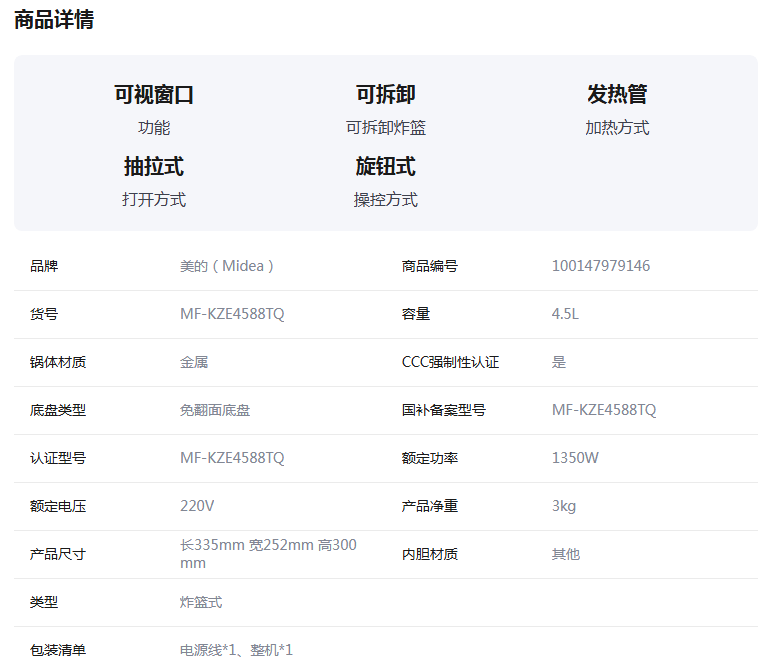Select the brand value 美的（Midea）
This screenshot has width=772, height=669.
coord(227,266)
